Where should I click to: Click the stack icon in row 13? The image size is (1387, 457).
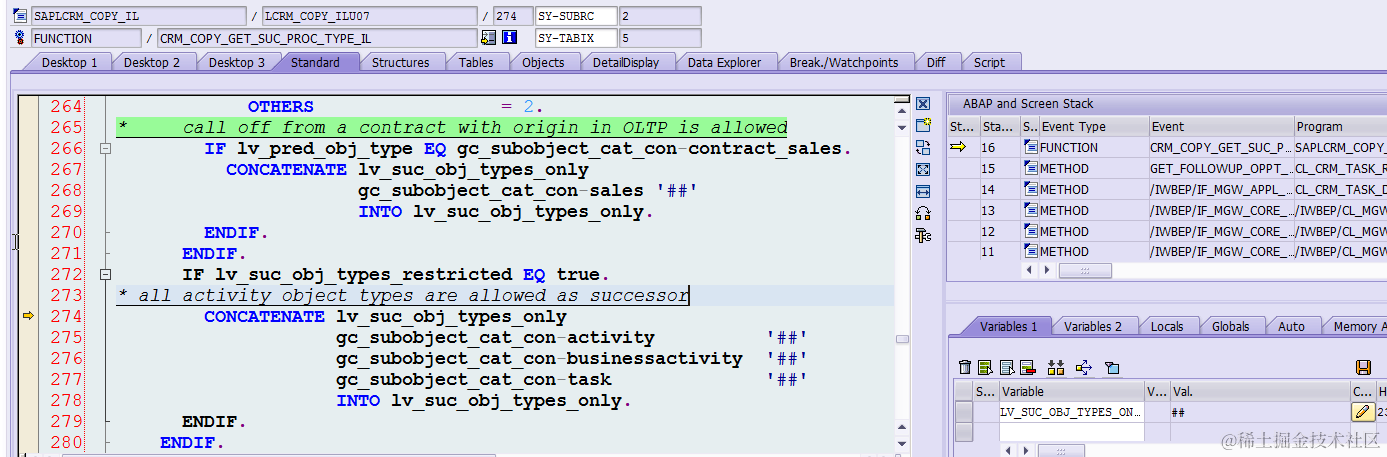1030,210
